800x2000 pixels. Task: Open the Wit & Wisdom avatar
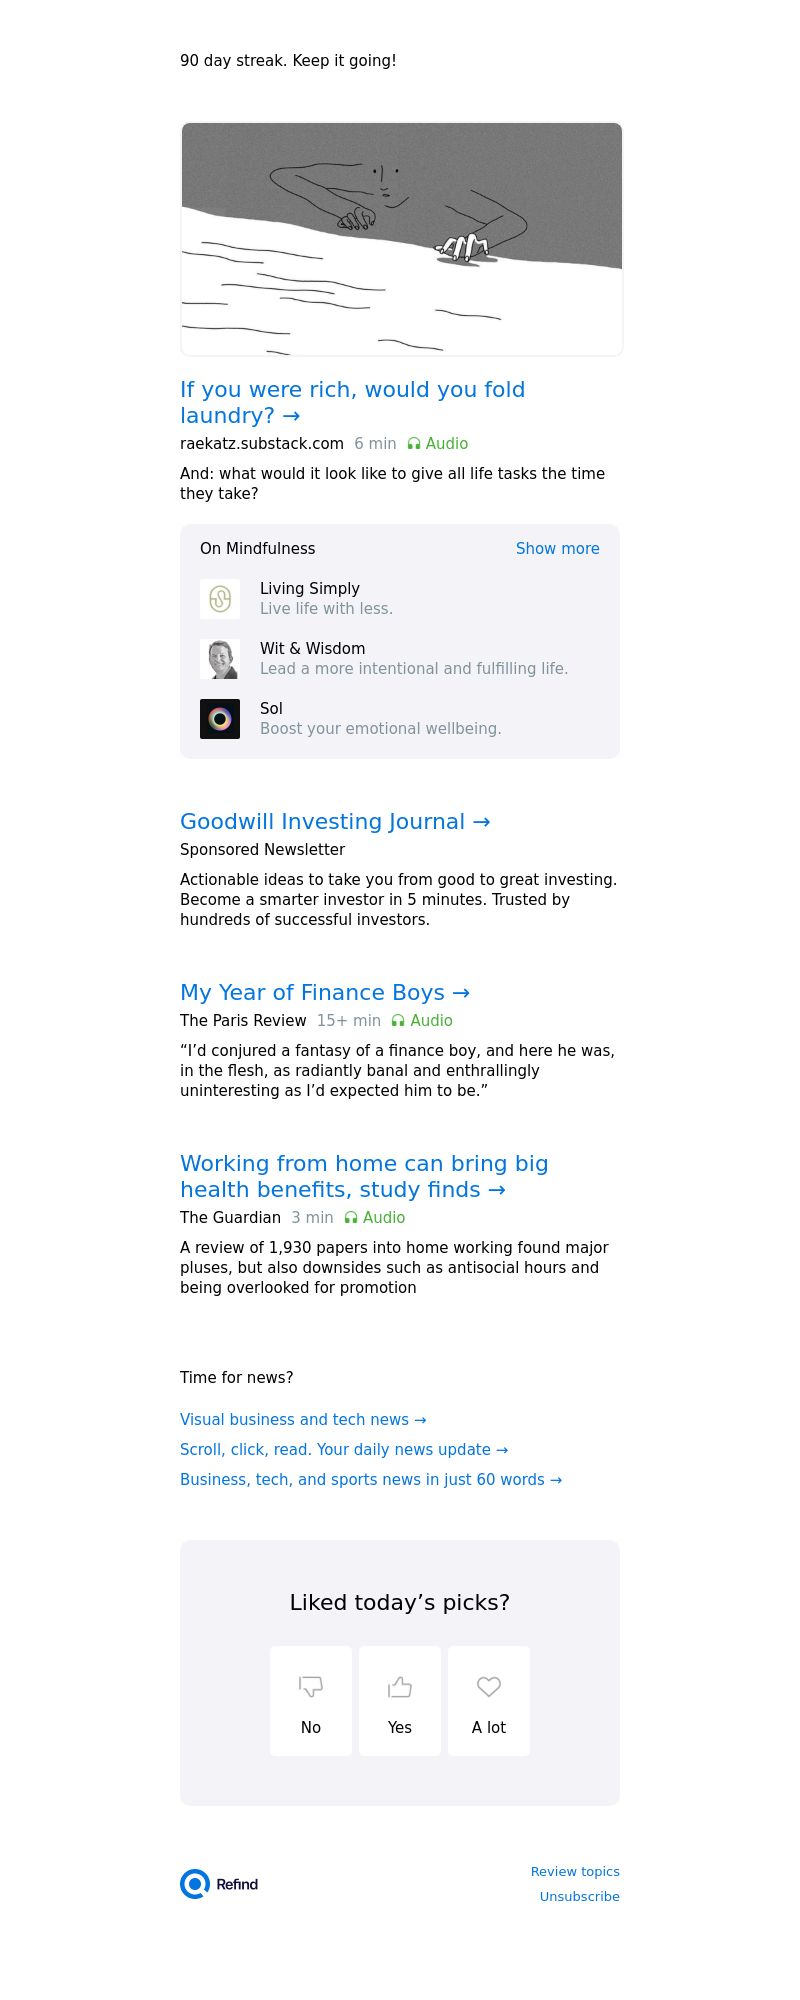pos(220,659)
